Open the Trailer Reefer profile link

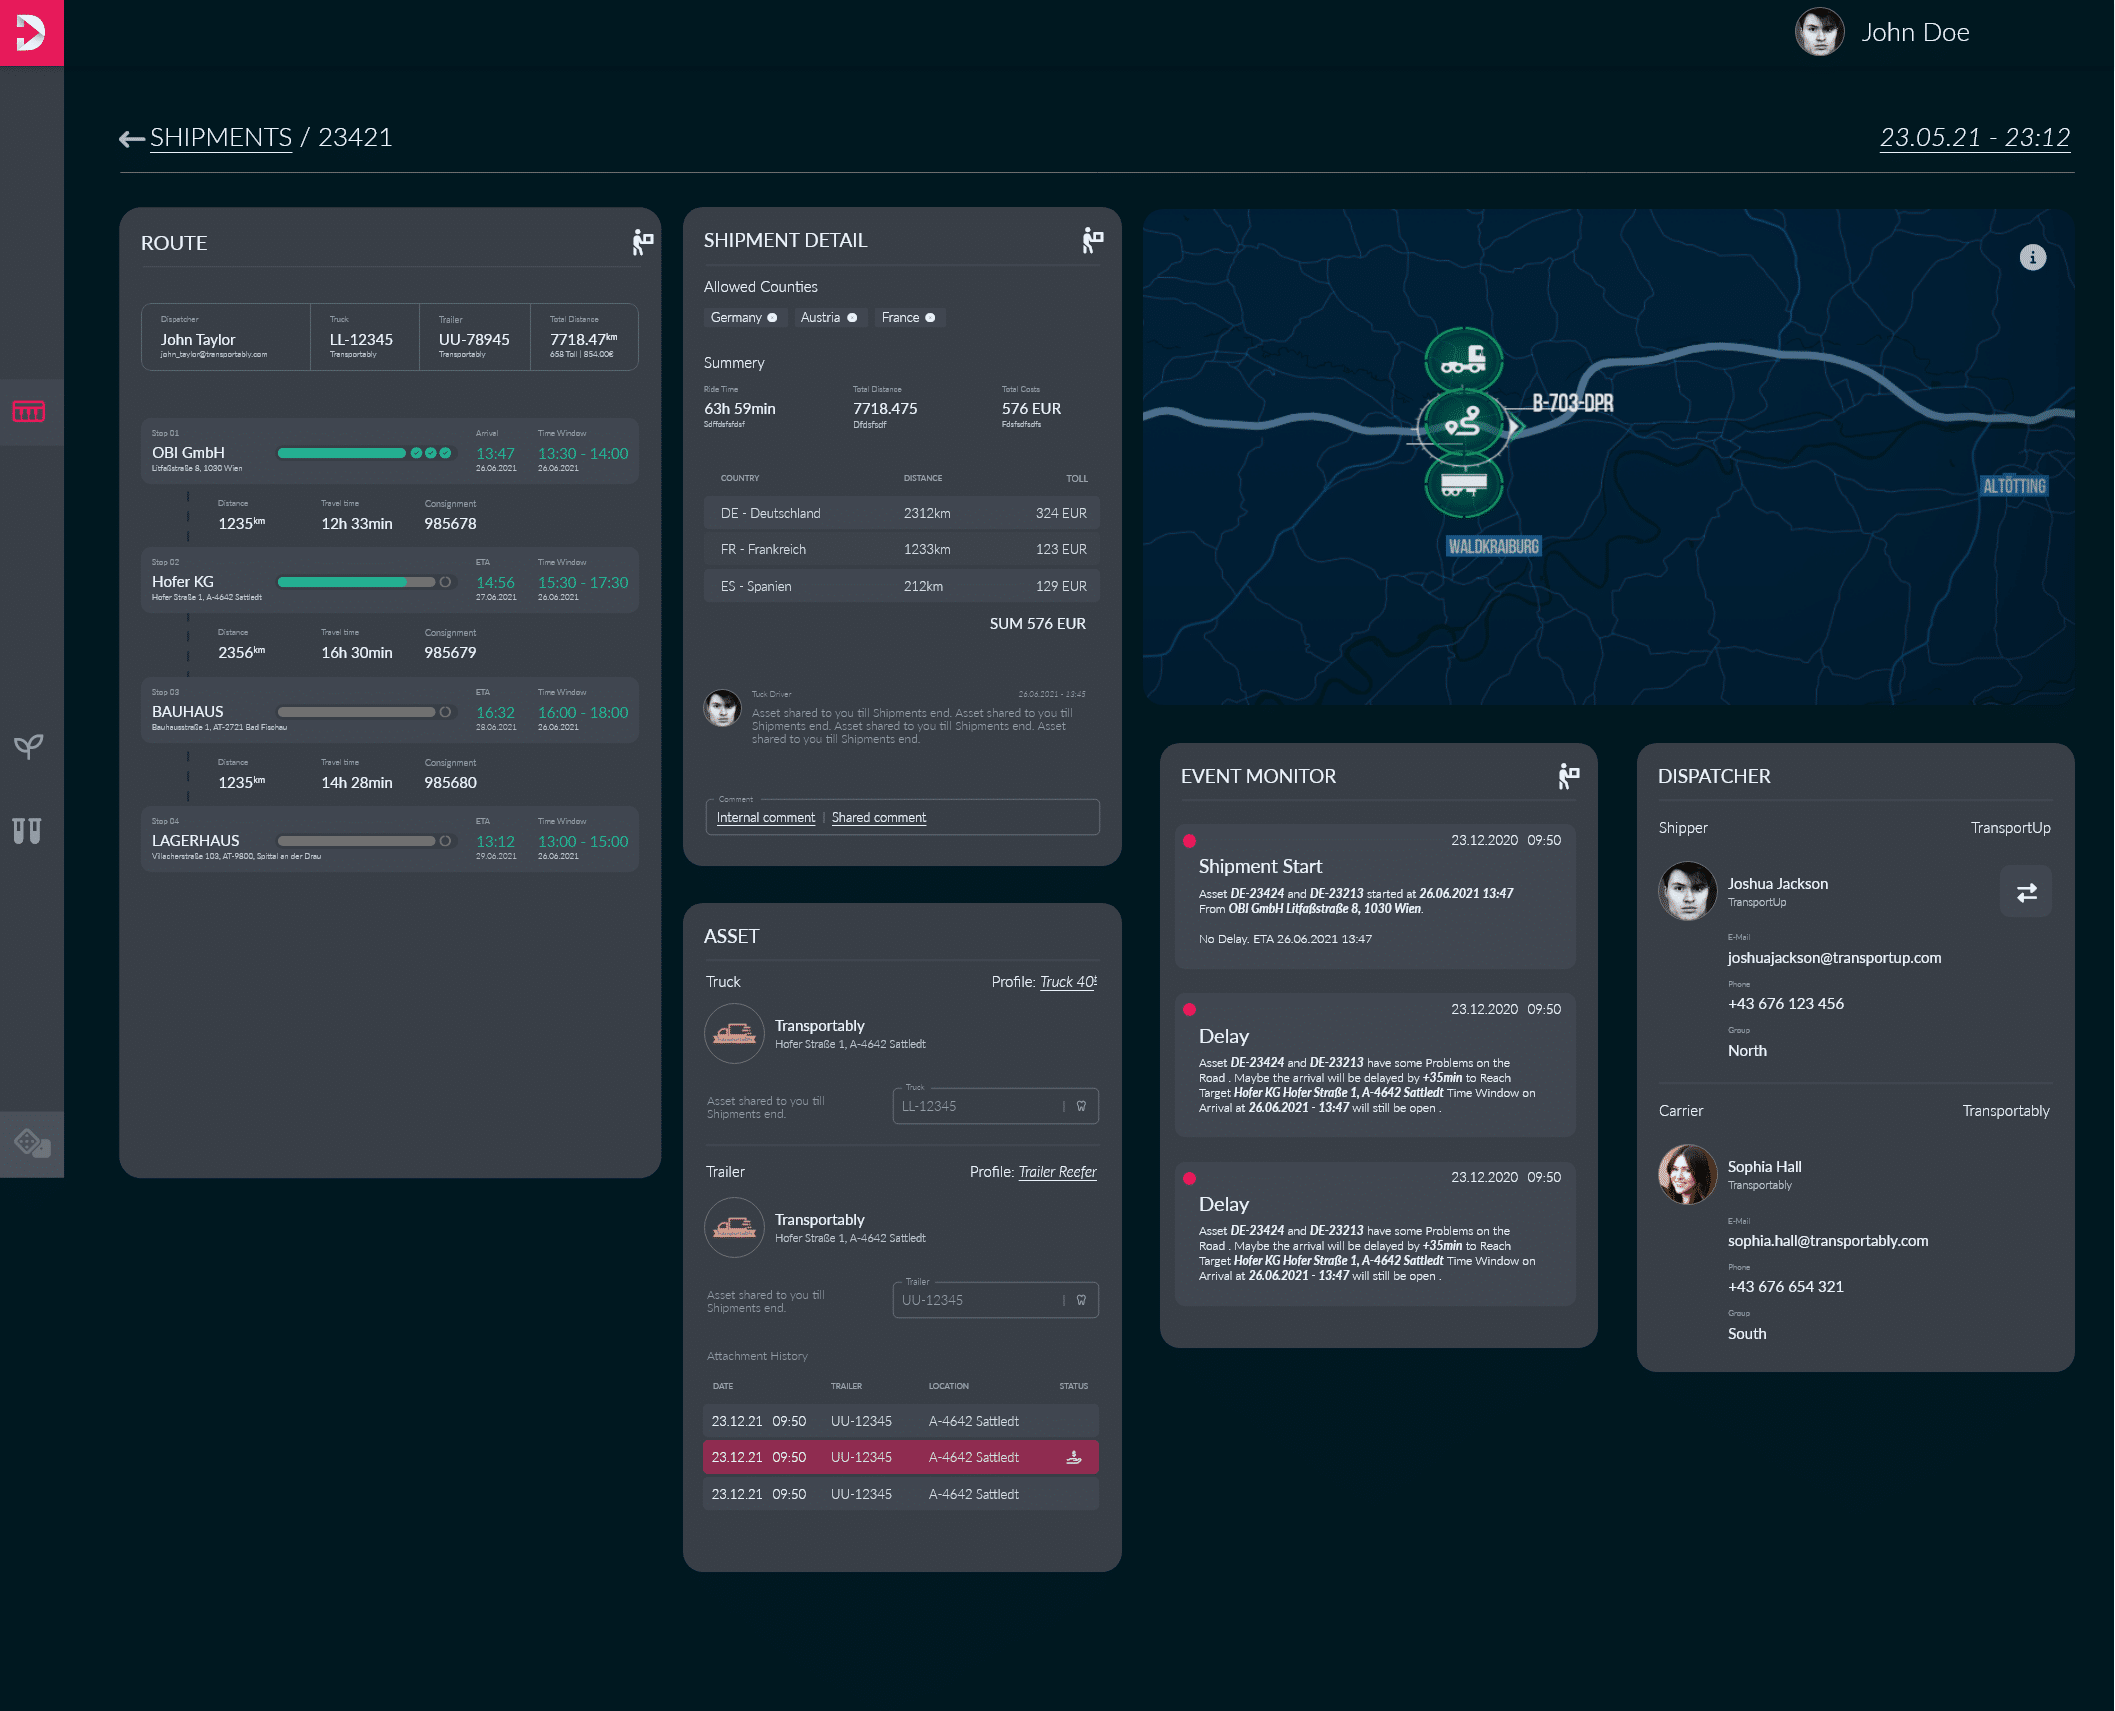tap(1057, 1172)
